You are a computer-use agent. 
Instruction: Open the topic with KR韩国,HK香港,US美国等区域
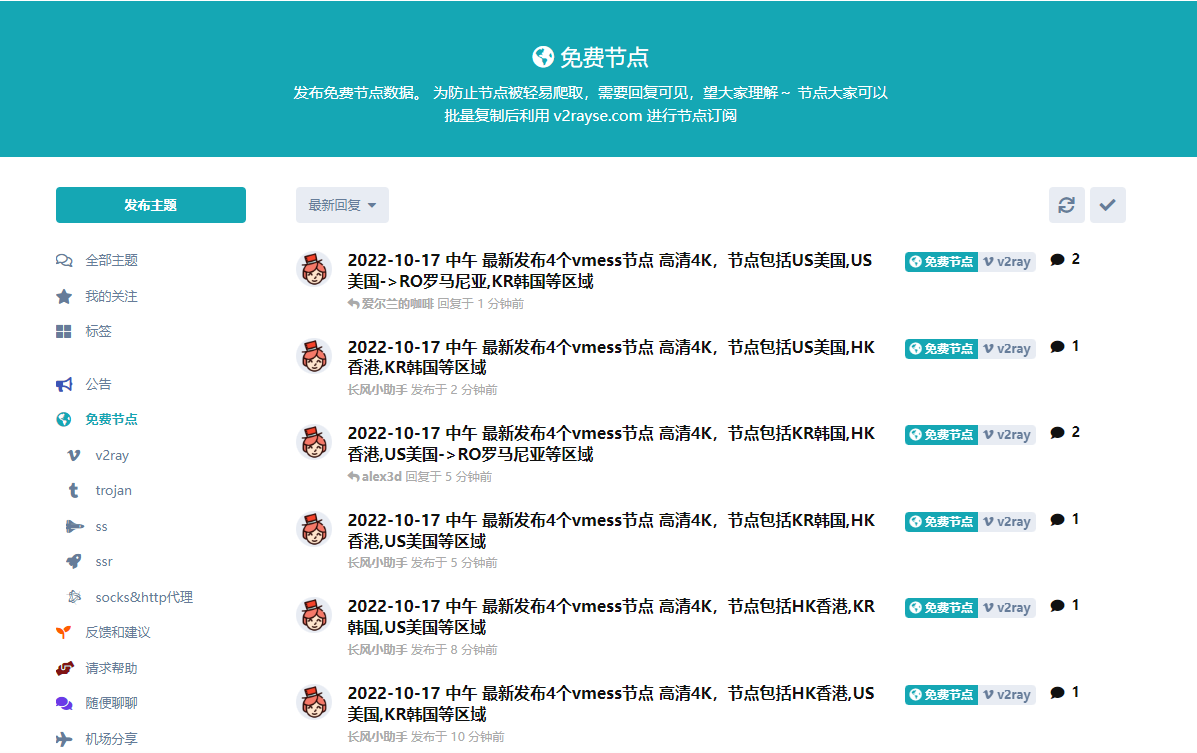coord(611,531)
